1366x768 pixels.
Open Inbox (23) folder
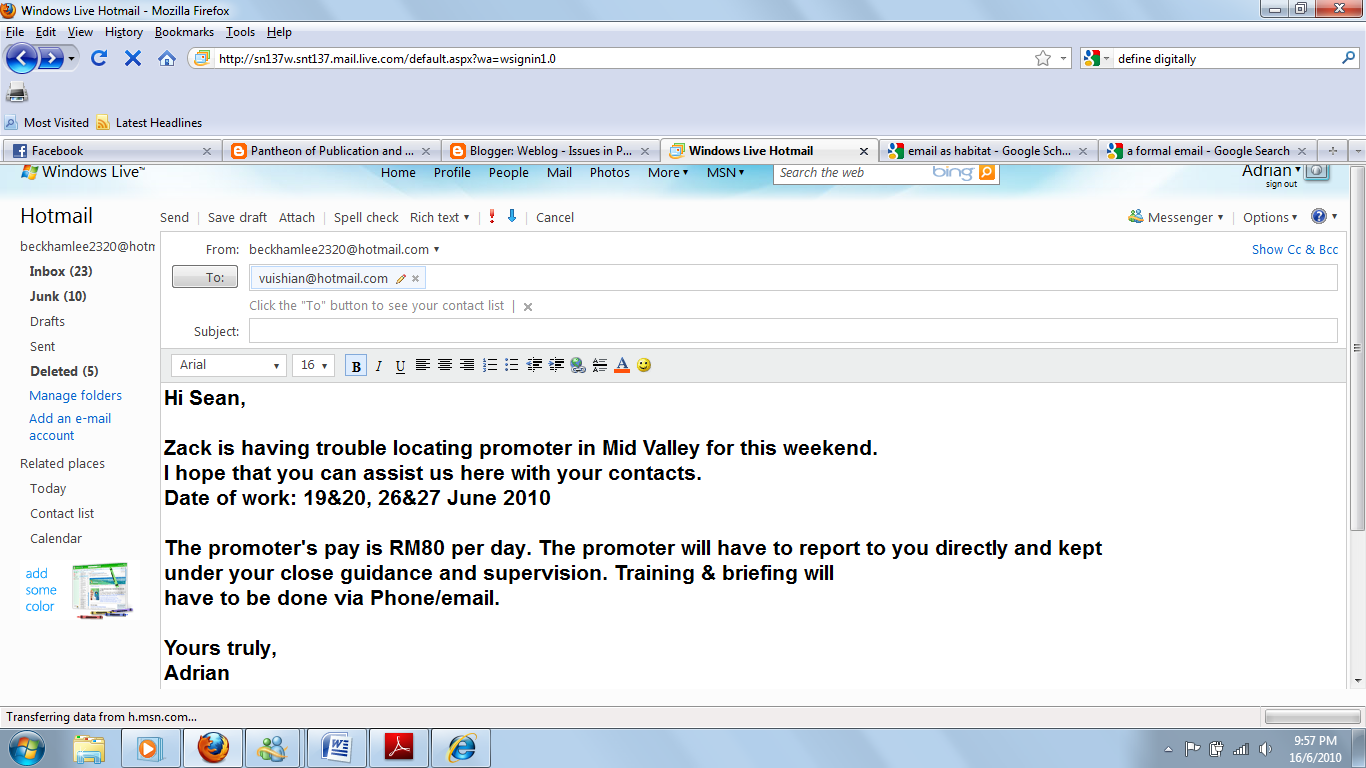(61, 271)
